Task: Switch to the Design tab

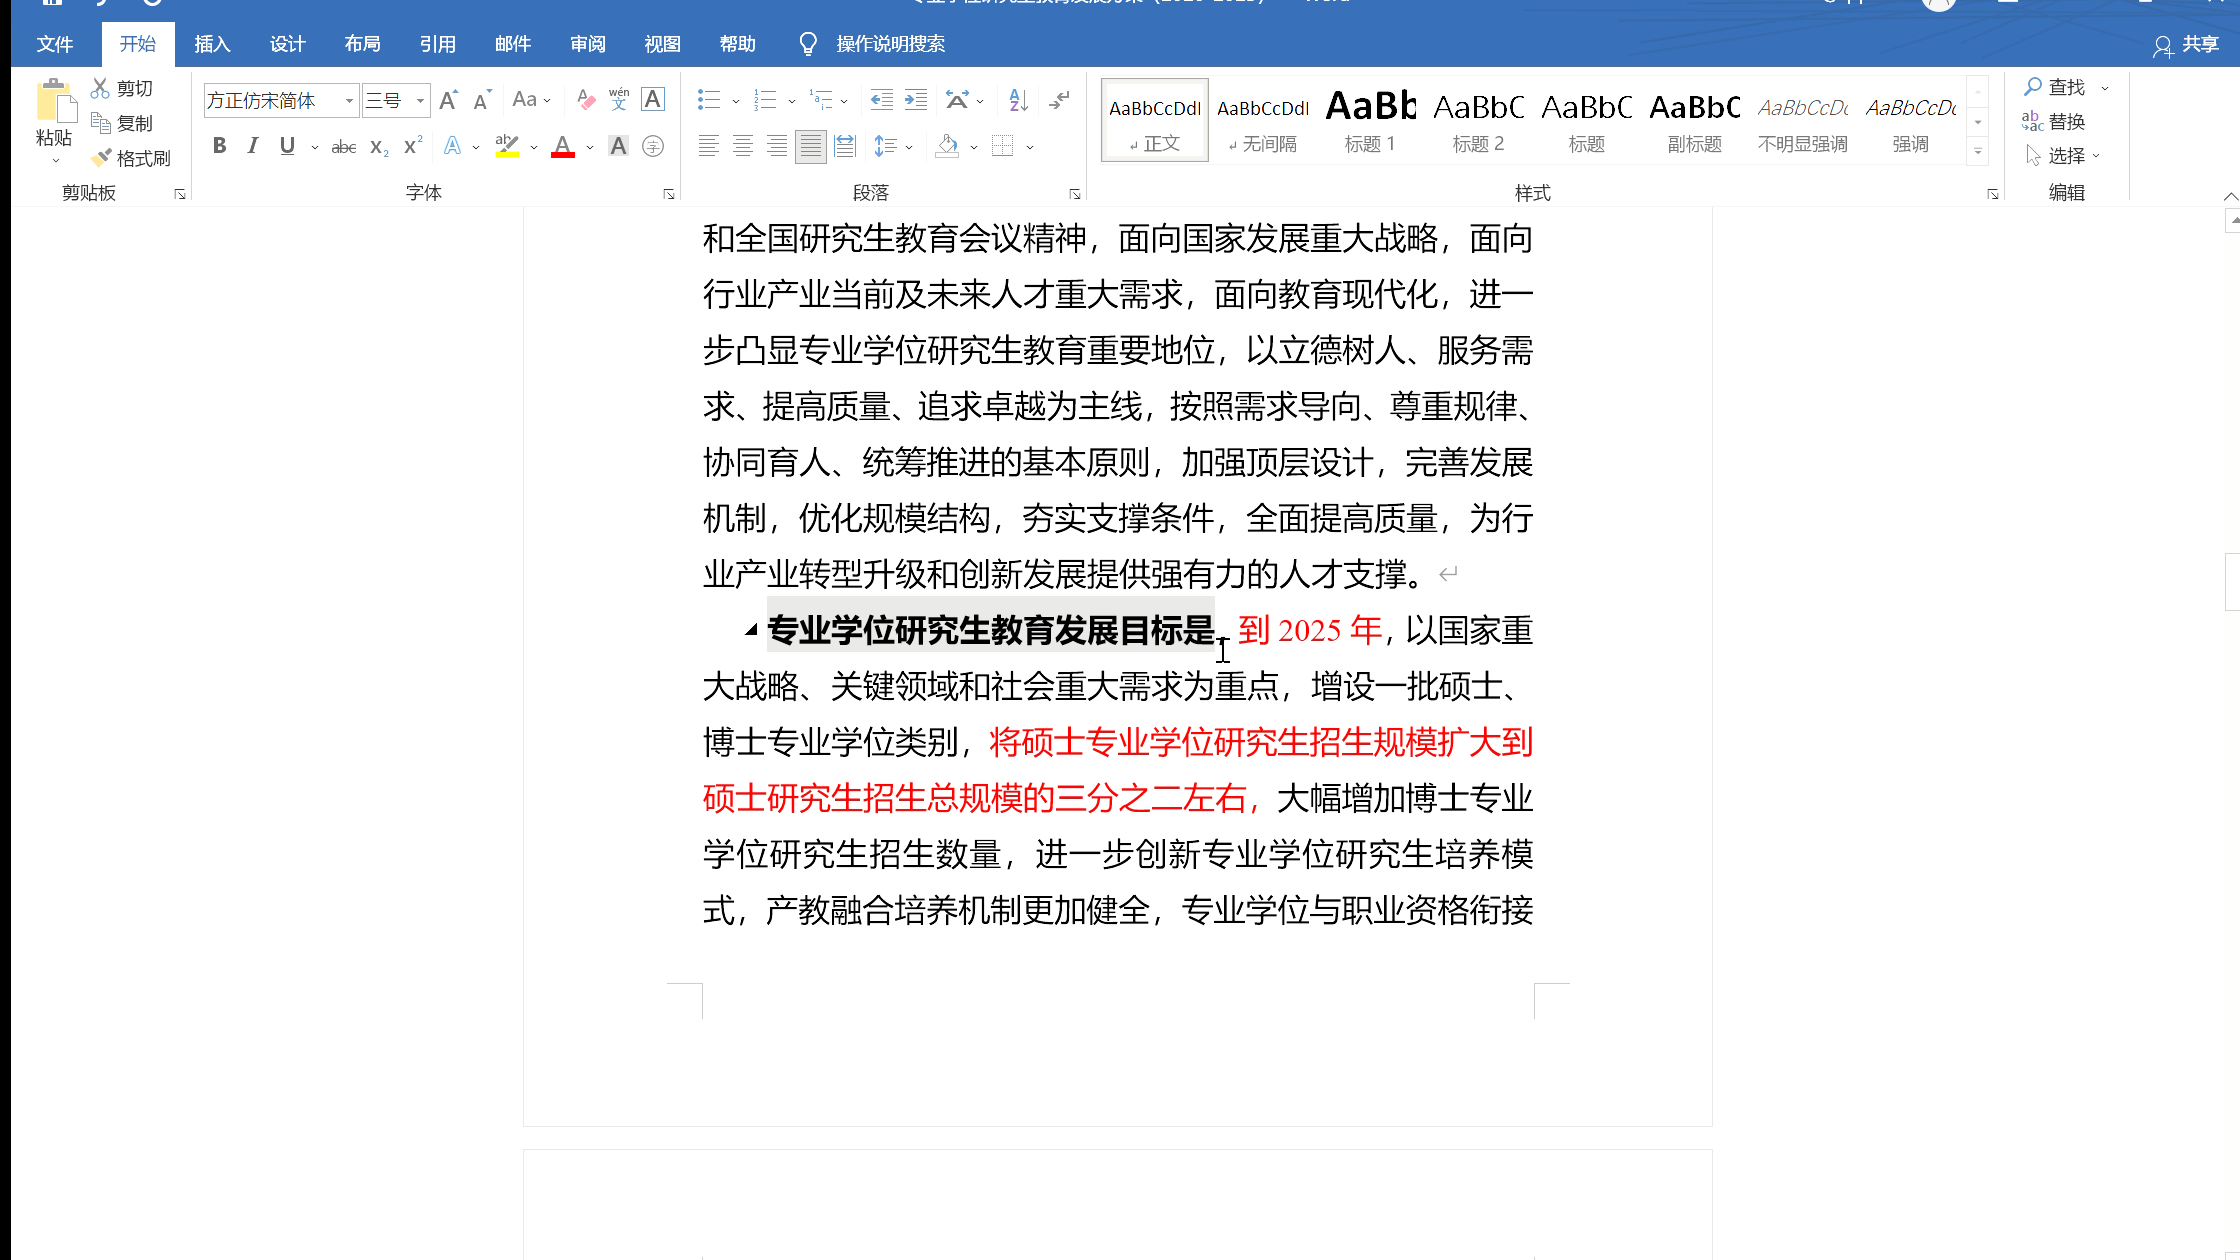Action: coord(287,44)
